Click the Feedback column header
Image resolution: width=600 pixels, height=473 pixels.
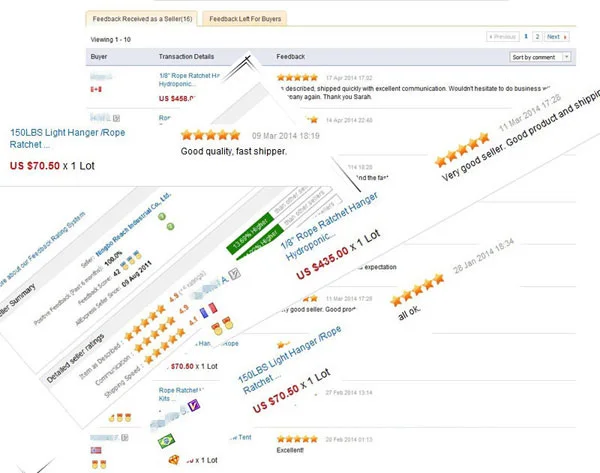(x=291, y=57)
